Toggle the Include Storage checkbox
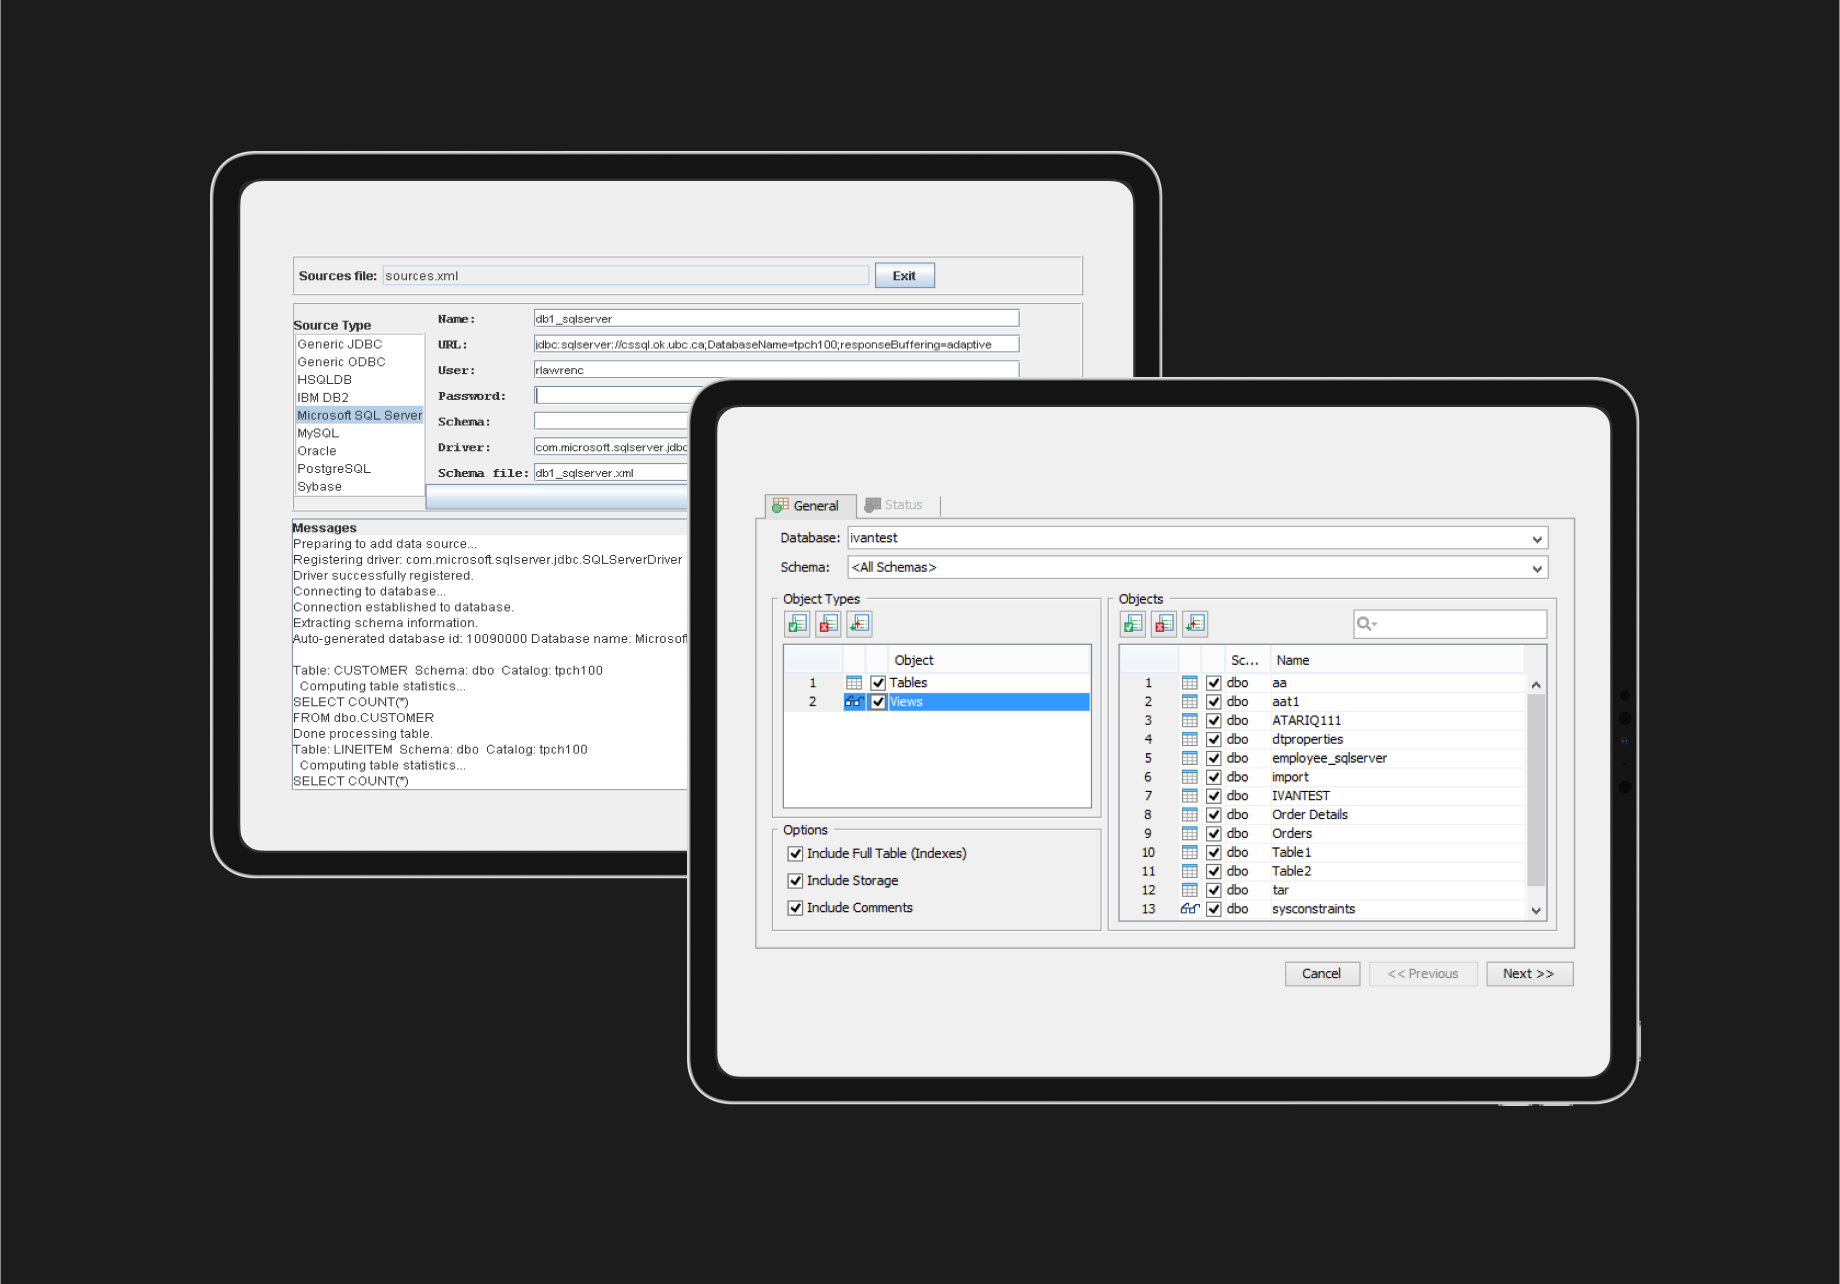 pos(795,881)
